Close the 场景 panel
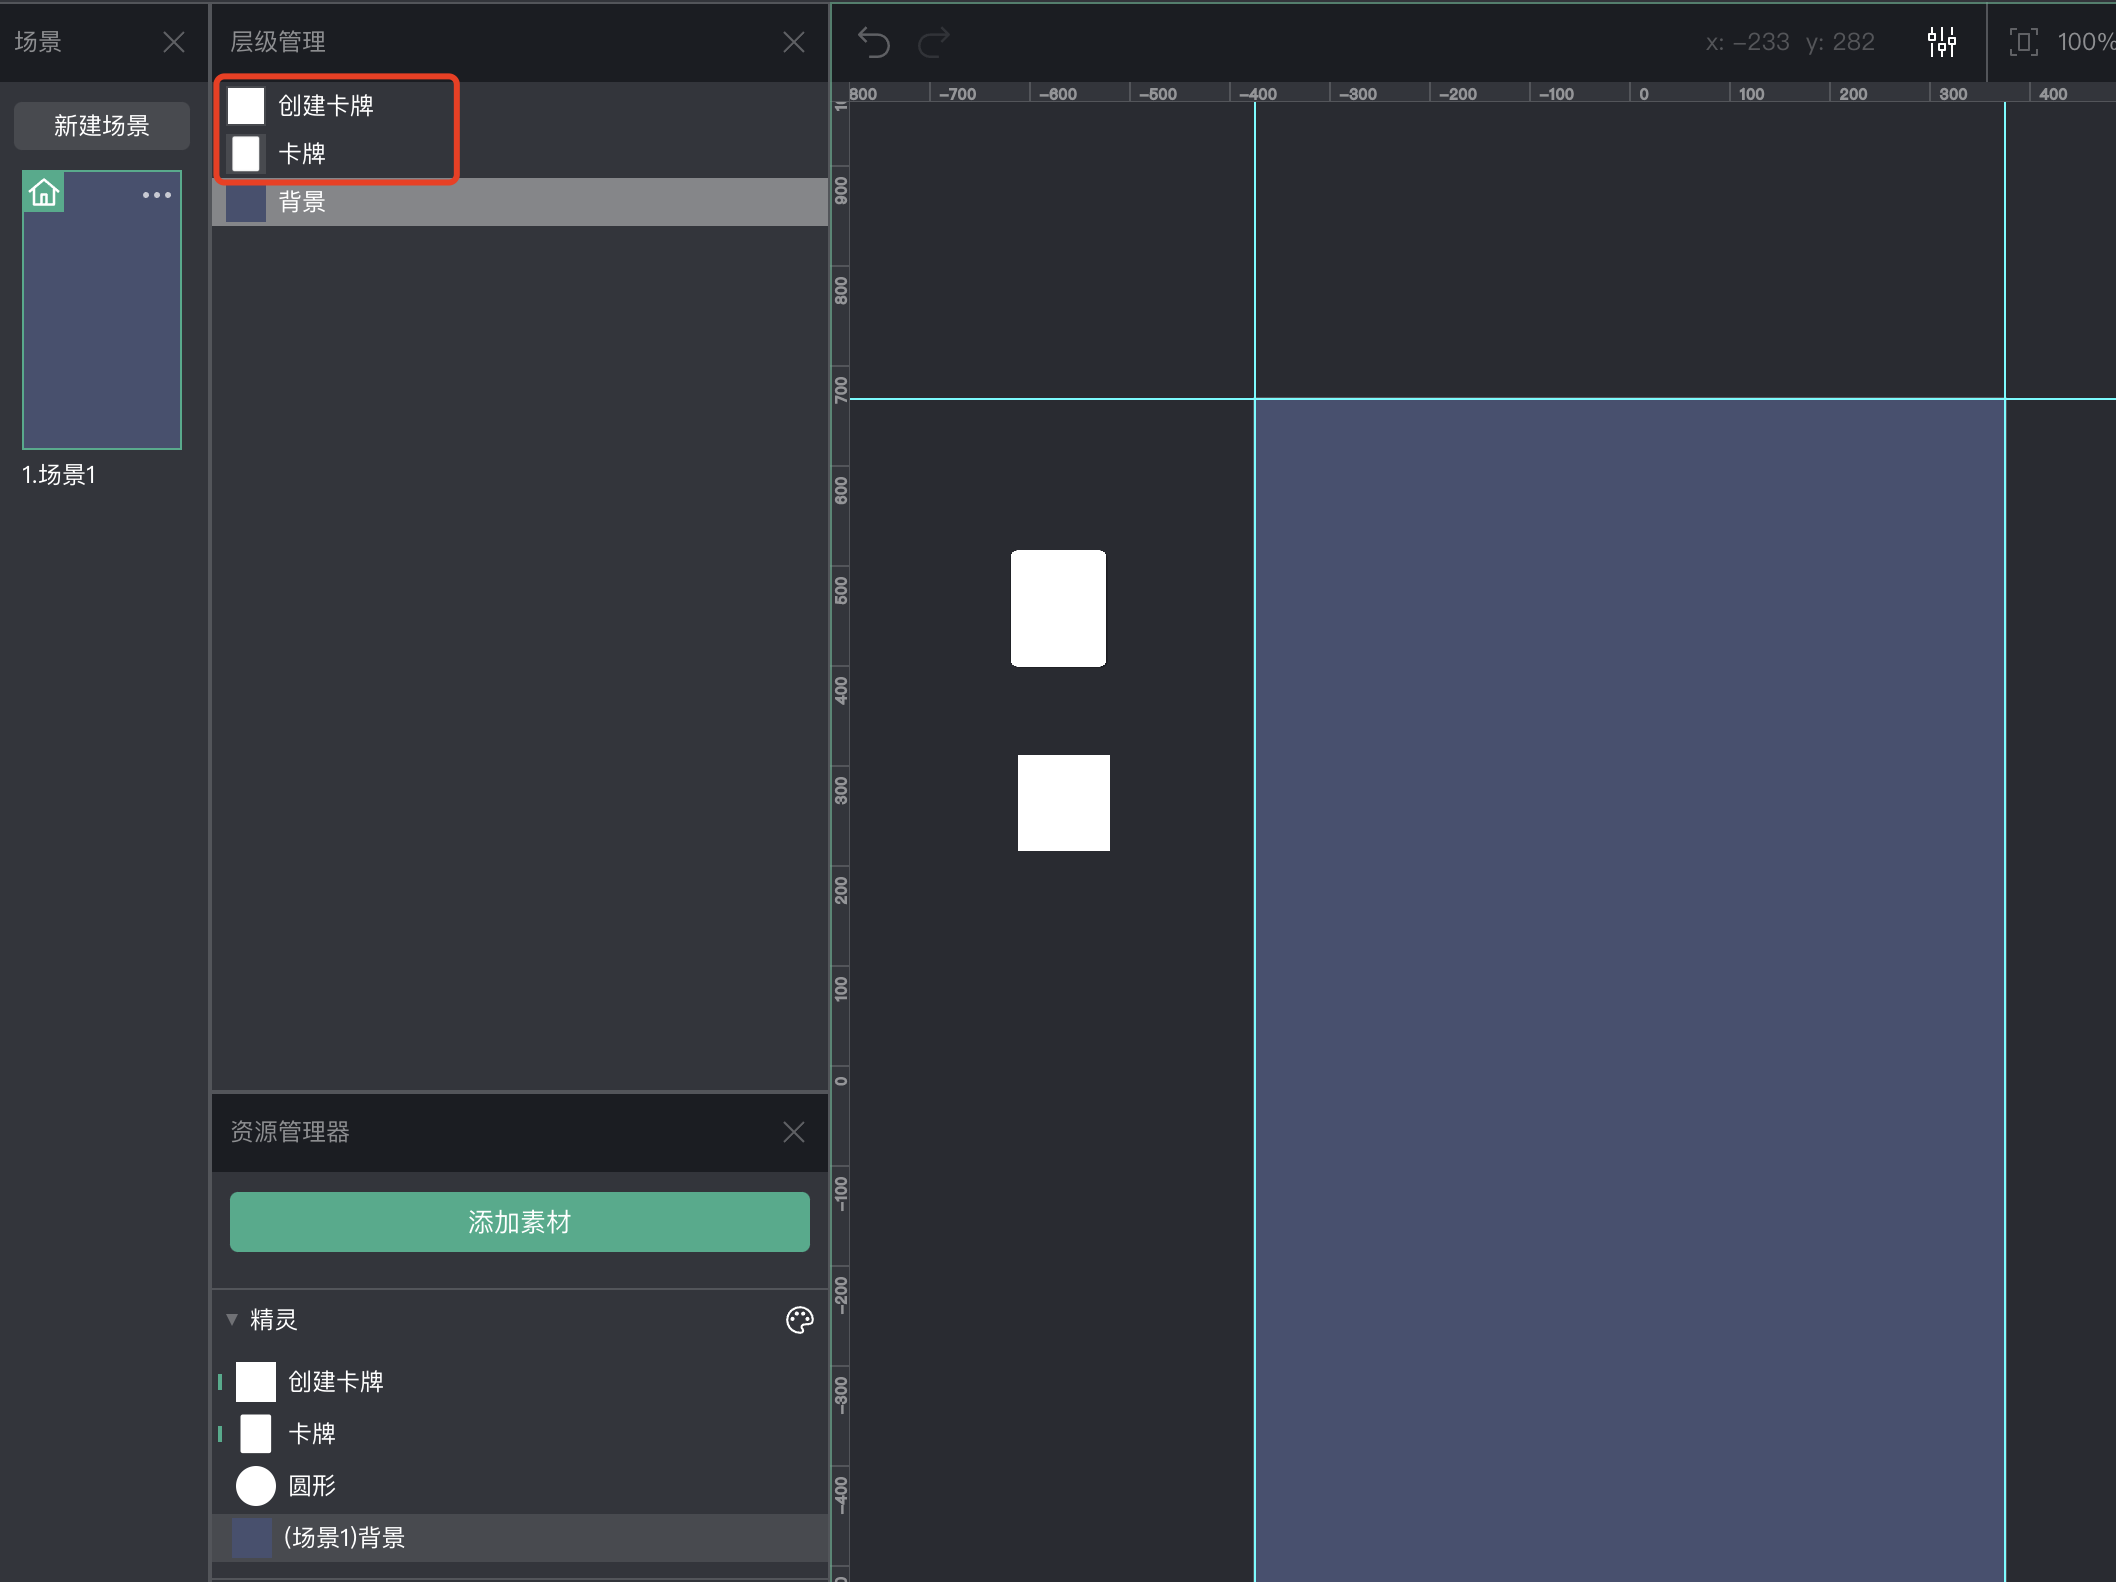The width and height of the screenshot is (2116, 1582). [x=173, y=42]
